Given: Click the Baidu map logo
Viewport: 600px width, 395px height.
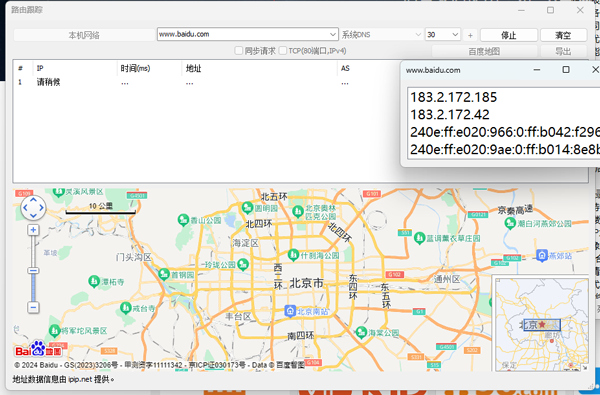Looking at the screenshot, I should click(38, 349).
